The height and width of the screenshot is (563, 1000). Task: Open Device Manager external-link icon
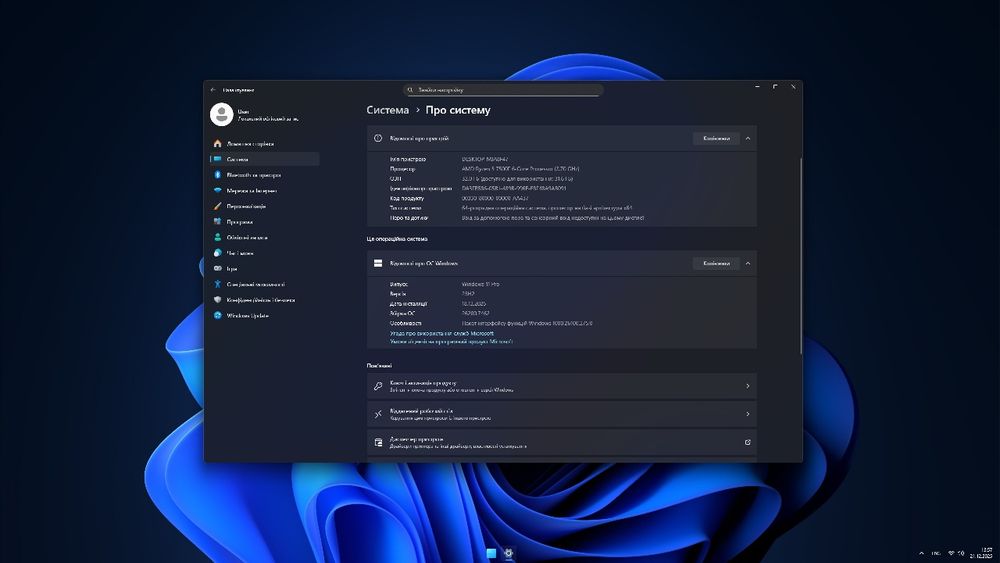747,442
